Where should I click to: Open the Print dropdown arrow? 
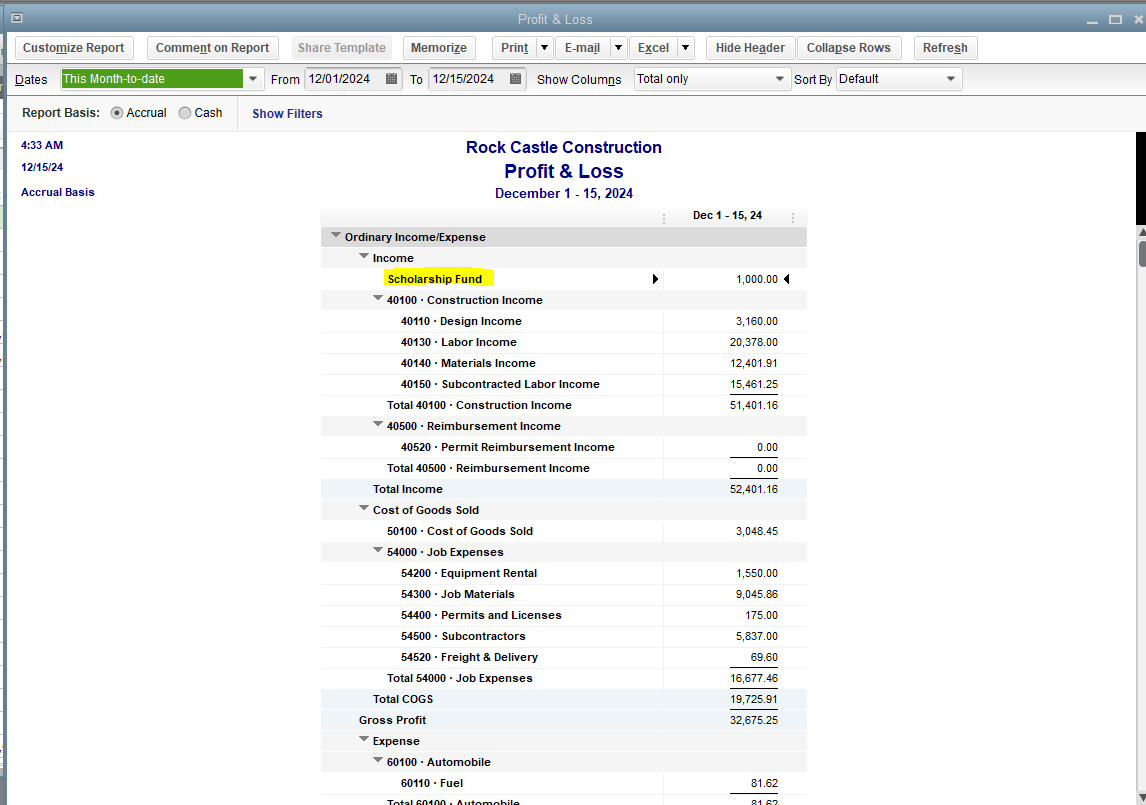[x=544, y=48]
